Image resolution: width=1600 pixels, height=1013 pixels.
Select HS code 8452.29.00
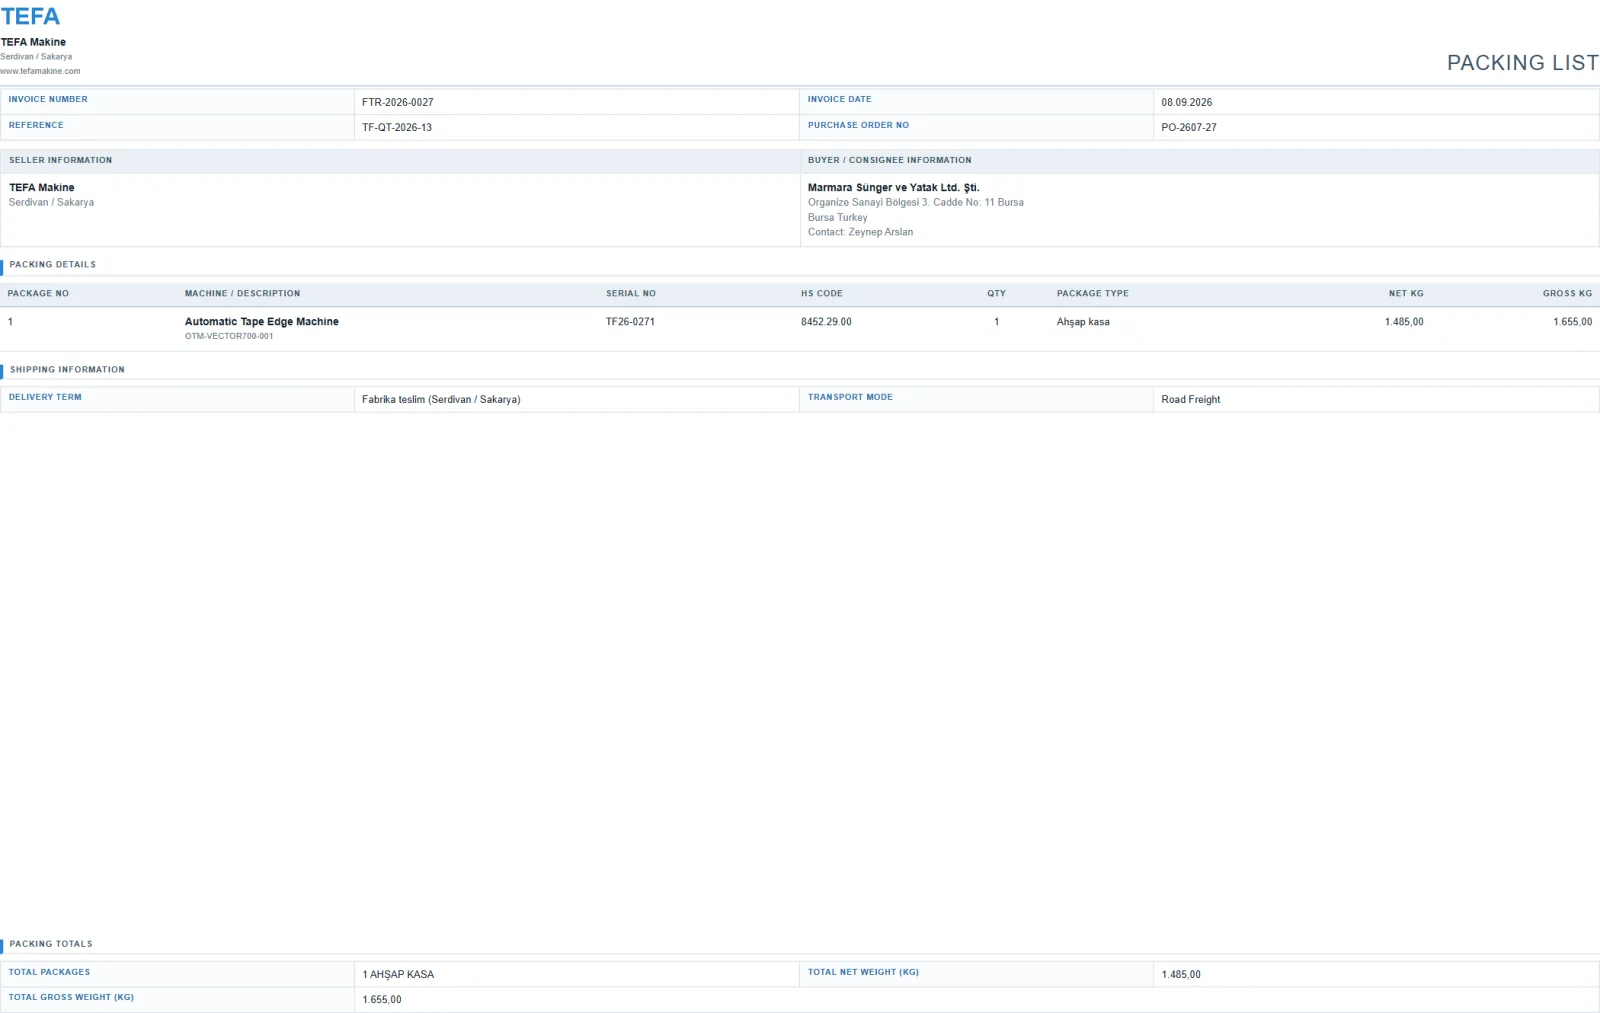pyautogui.click(x=826, y=322)
